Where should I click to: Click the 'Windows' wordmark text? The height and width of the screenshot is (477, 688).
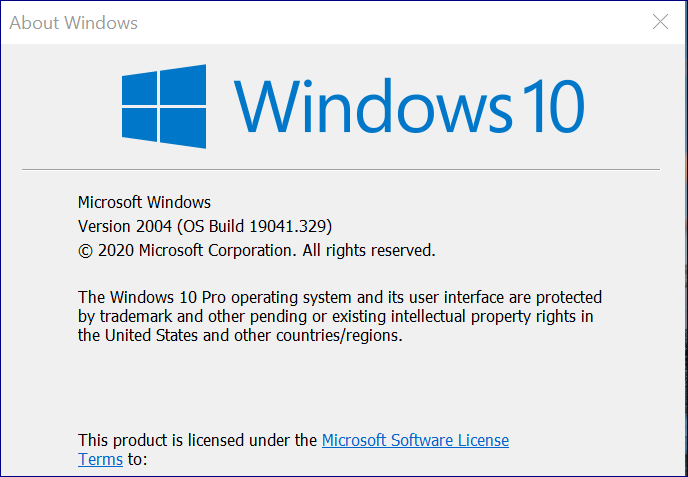click(x=368, y=107)
